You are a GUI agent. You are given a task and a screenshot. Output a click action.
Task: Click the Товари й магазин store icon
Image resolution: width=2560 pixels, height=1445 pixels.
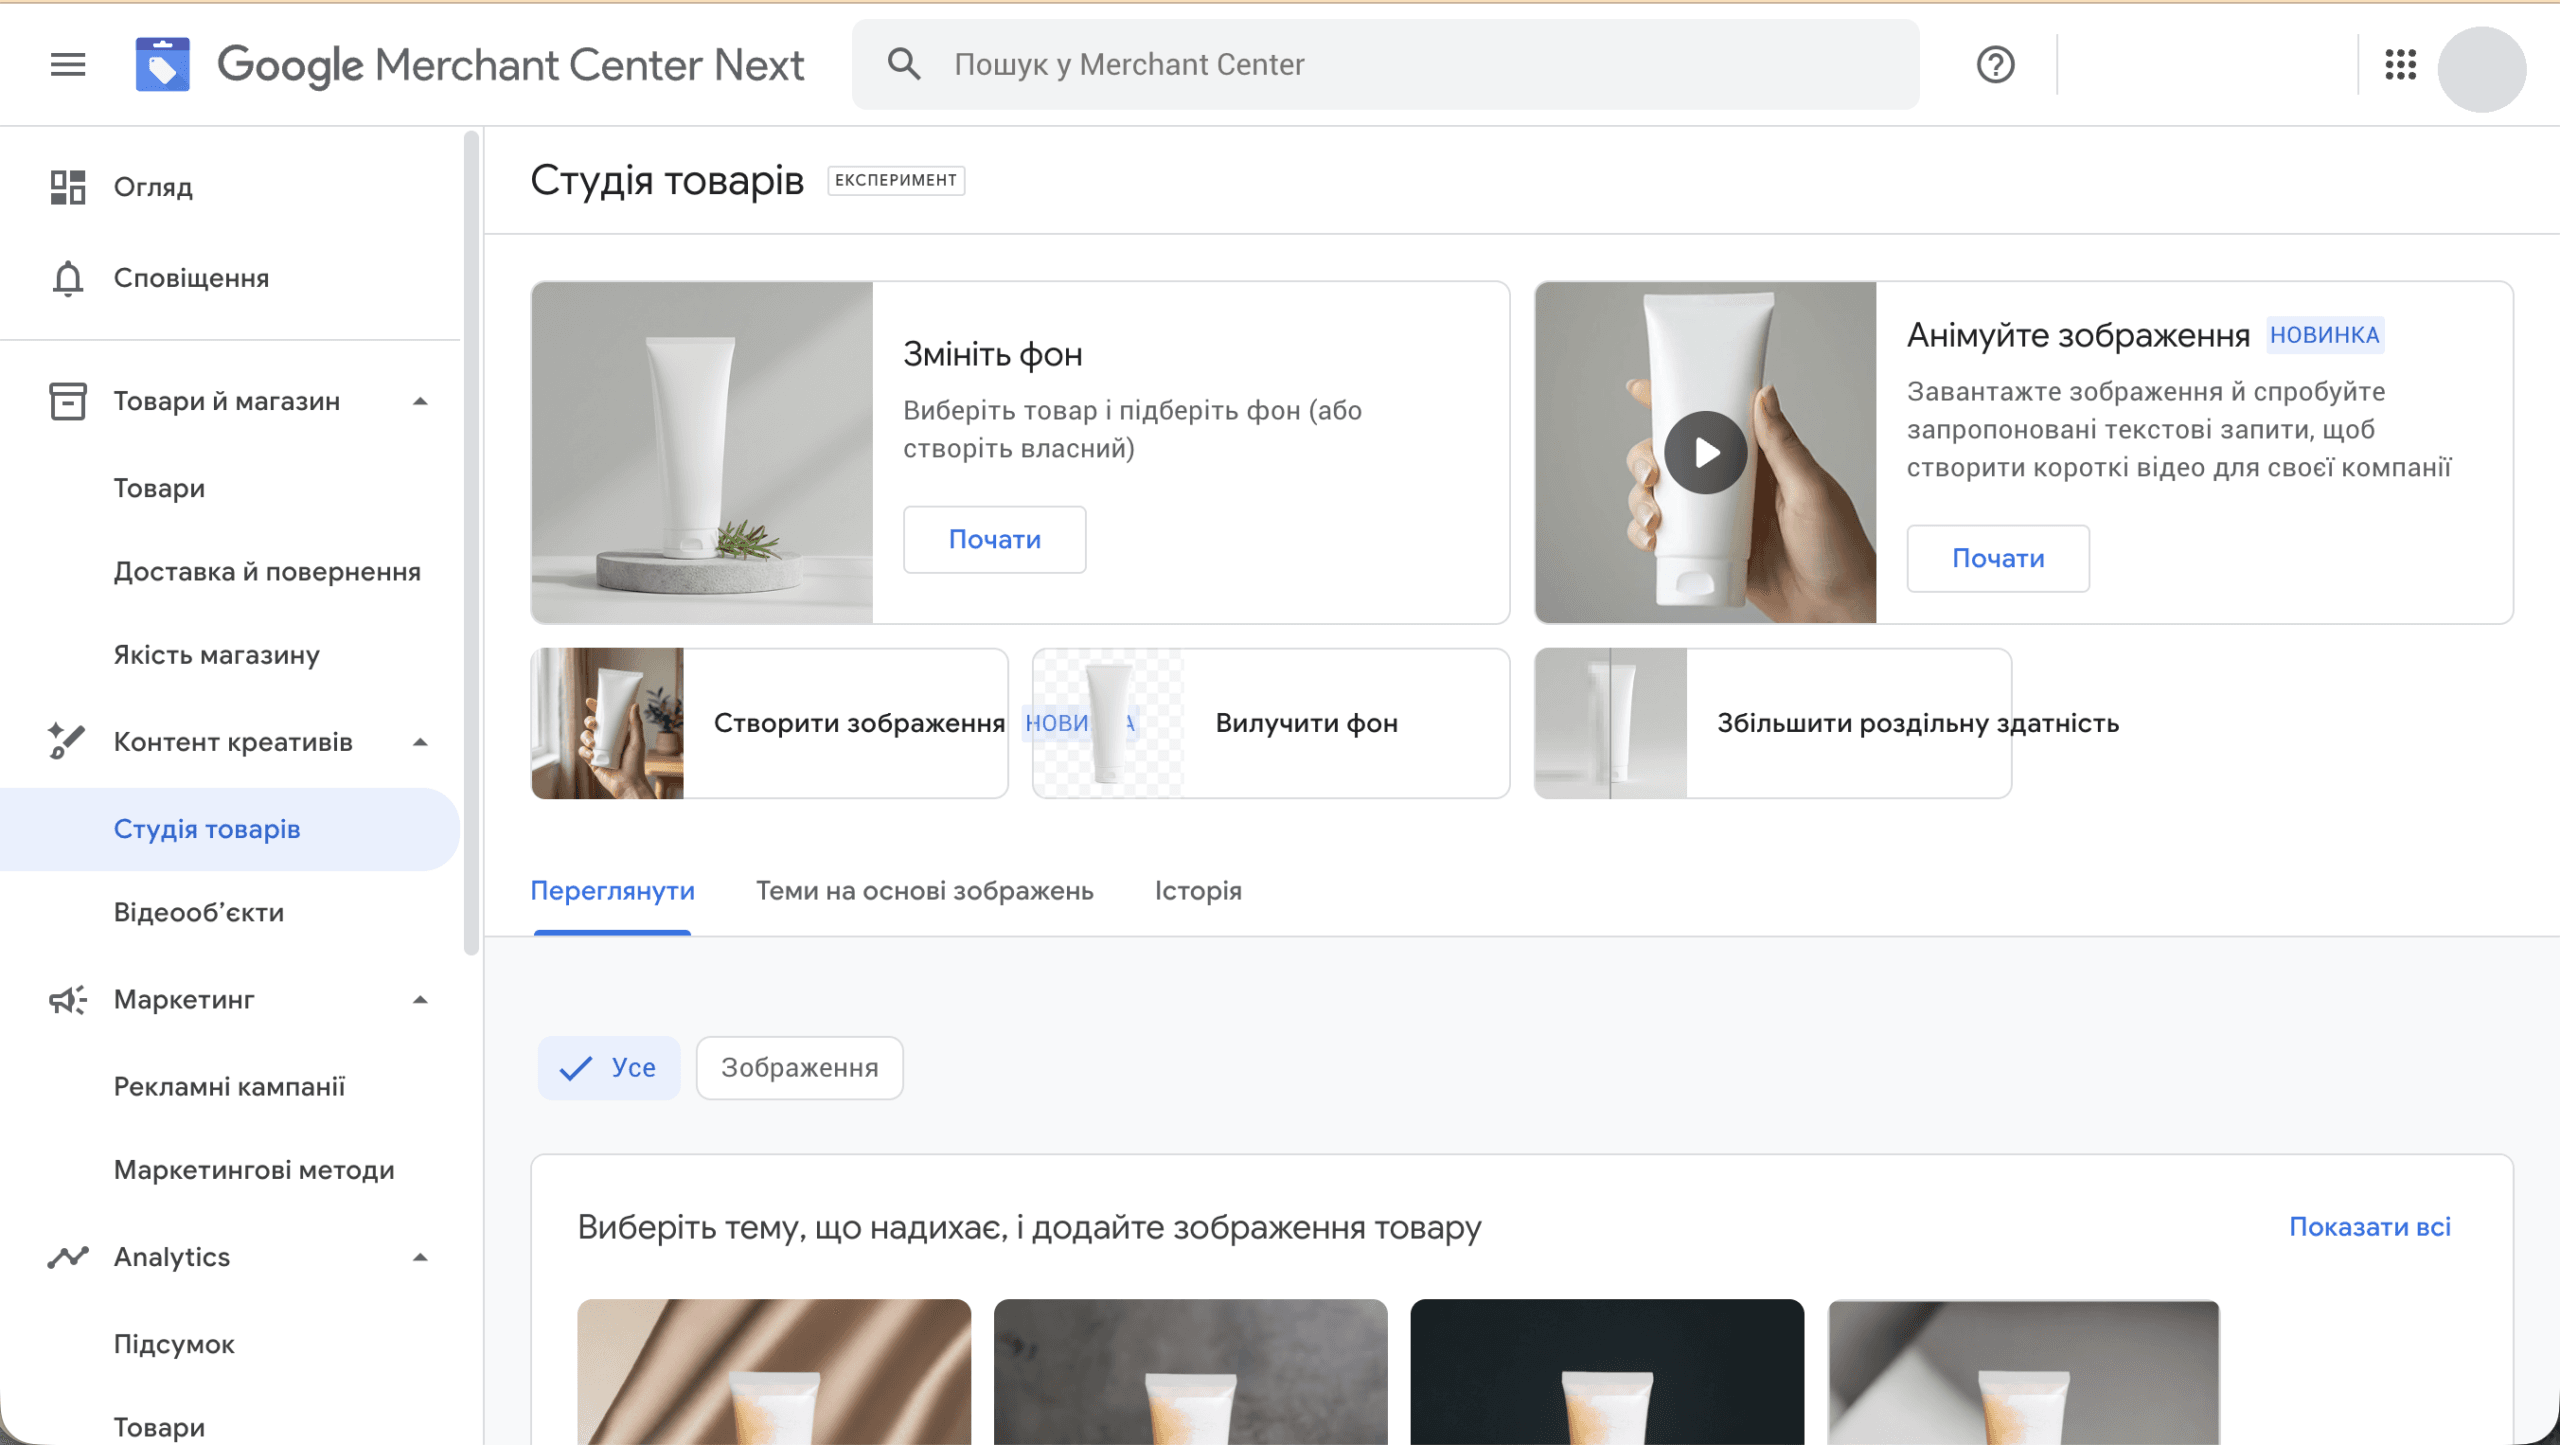[68, 401]
